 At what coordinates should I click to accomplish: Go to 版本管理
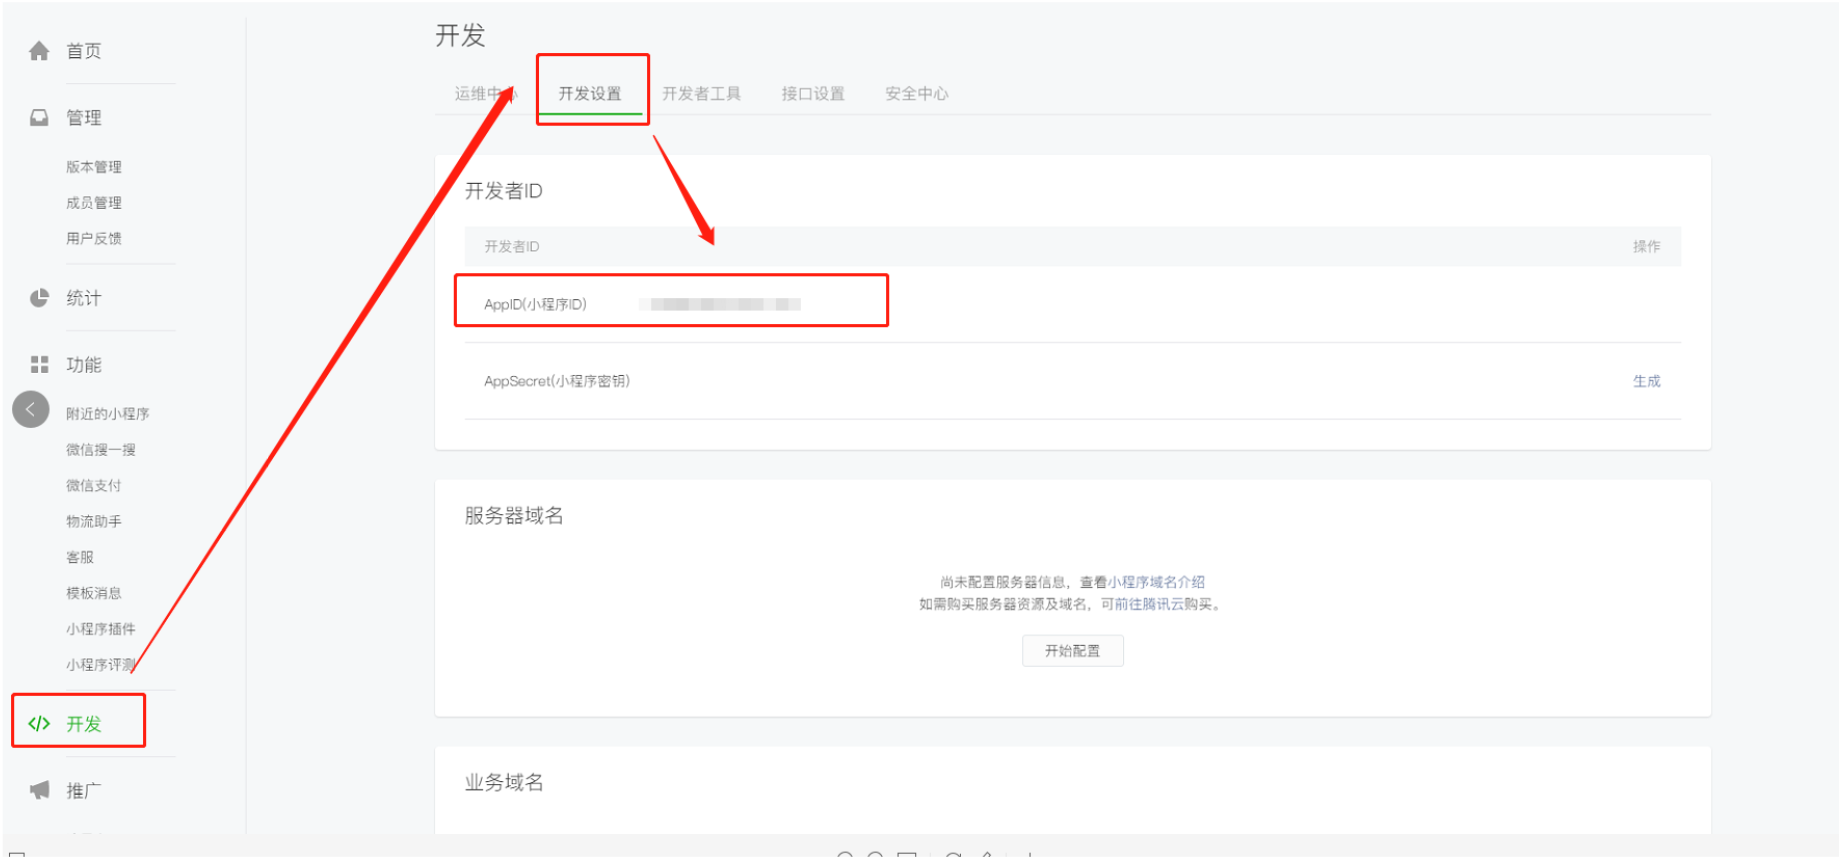pyautogui.click(x=94, y=167)
